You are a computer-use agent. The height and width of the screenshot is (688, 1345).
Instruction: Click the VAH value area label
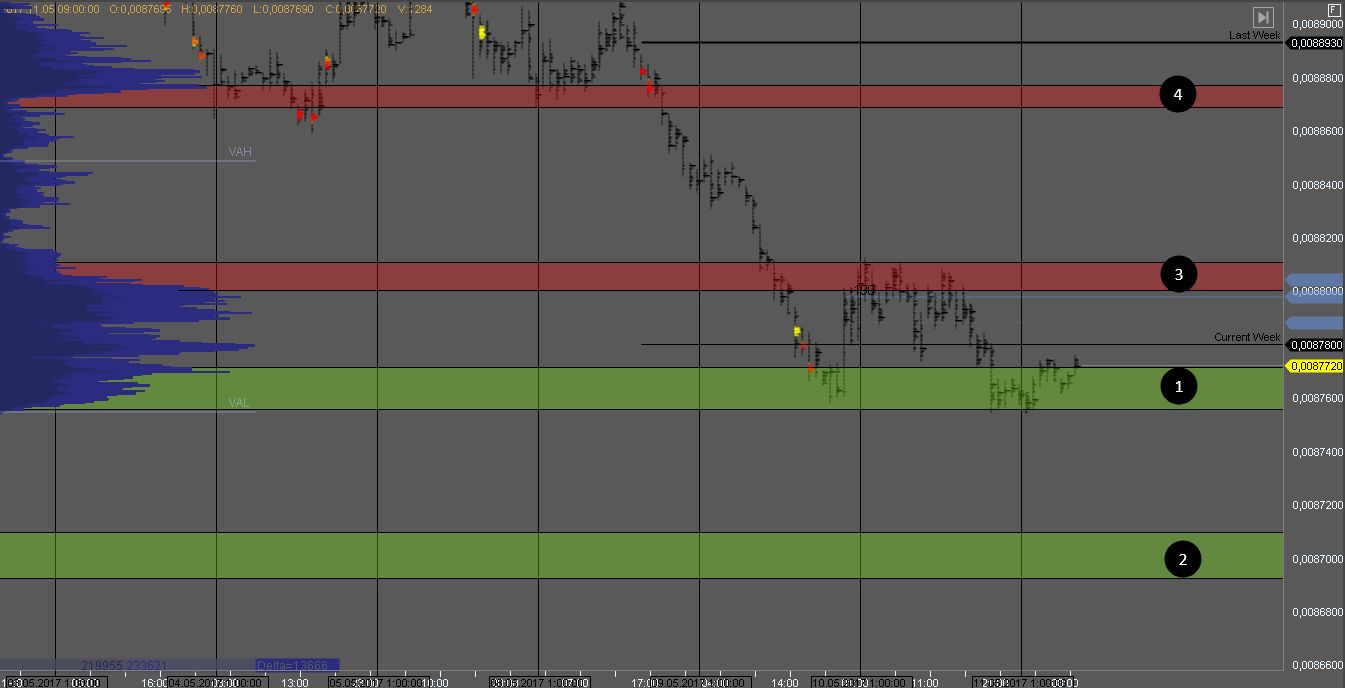(x=240, y=152)
